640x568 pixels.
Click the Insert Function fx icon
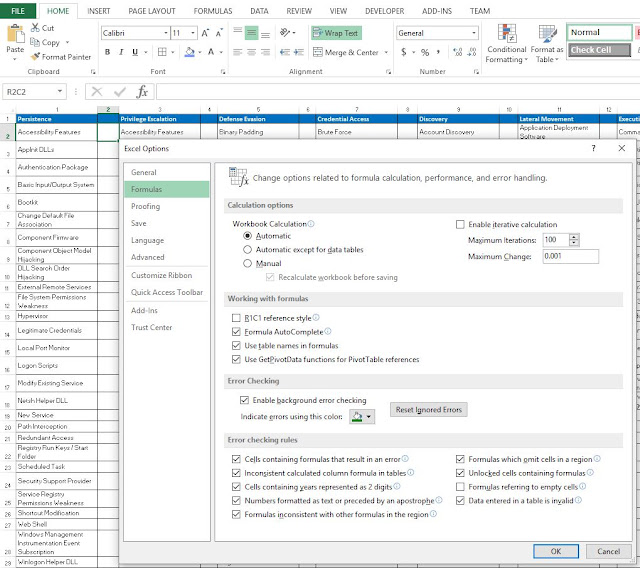[x=142, y=91]
